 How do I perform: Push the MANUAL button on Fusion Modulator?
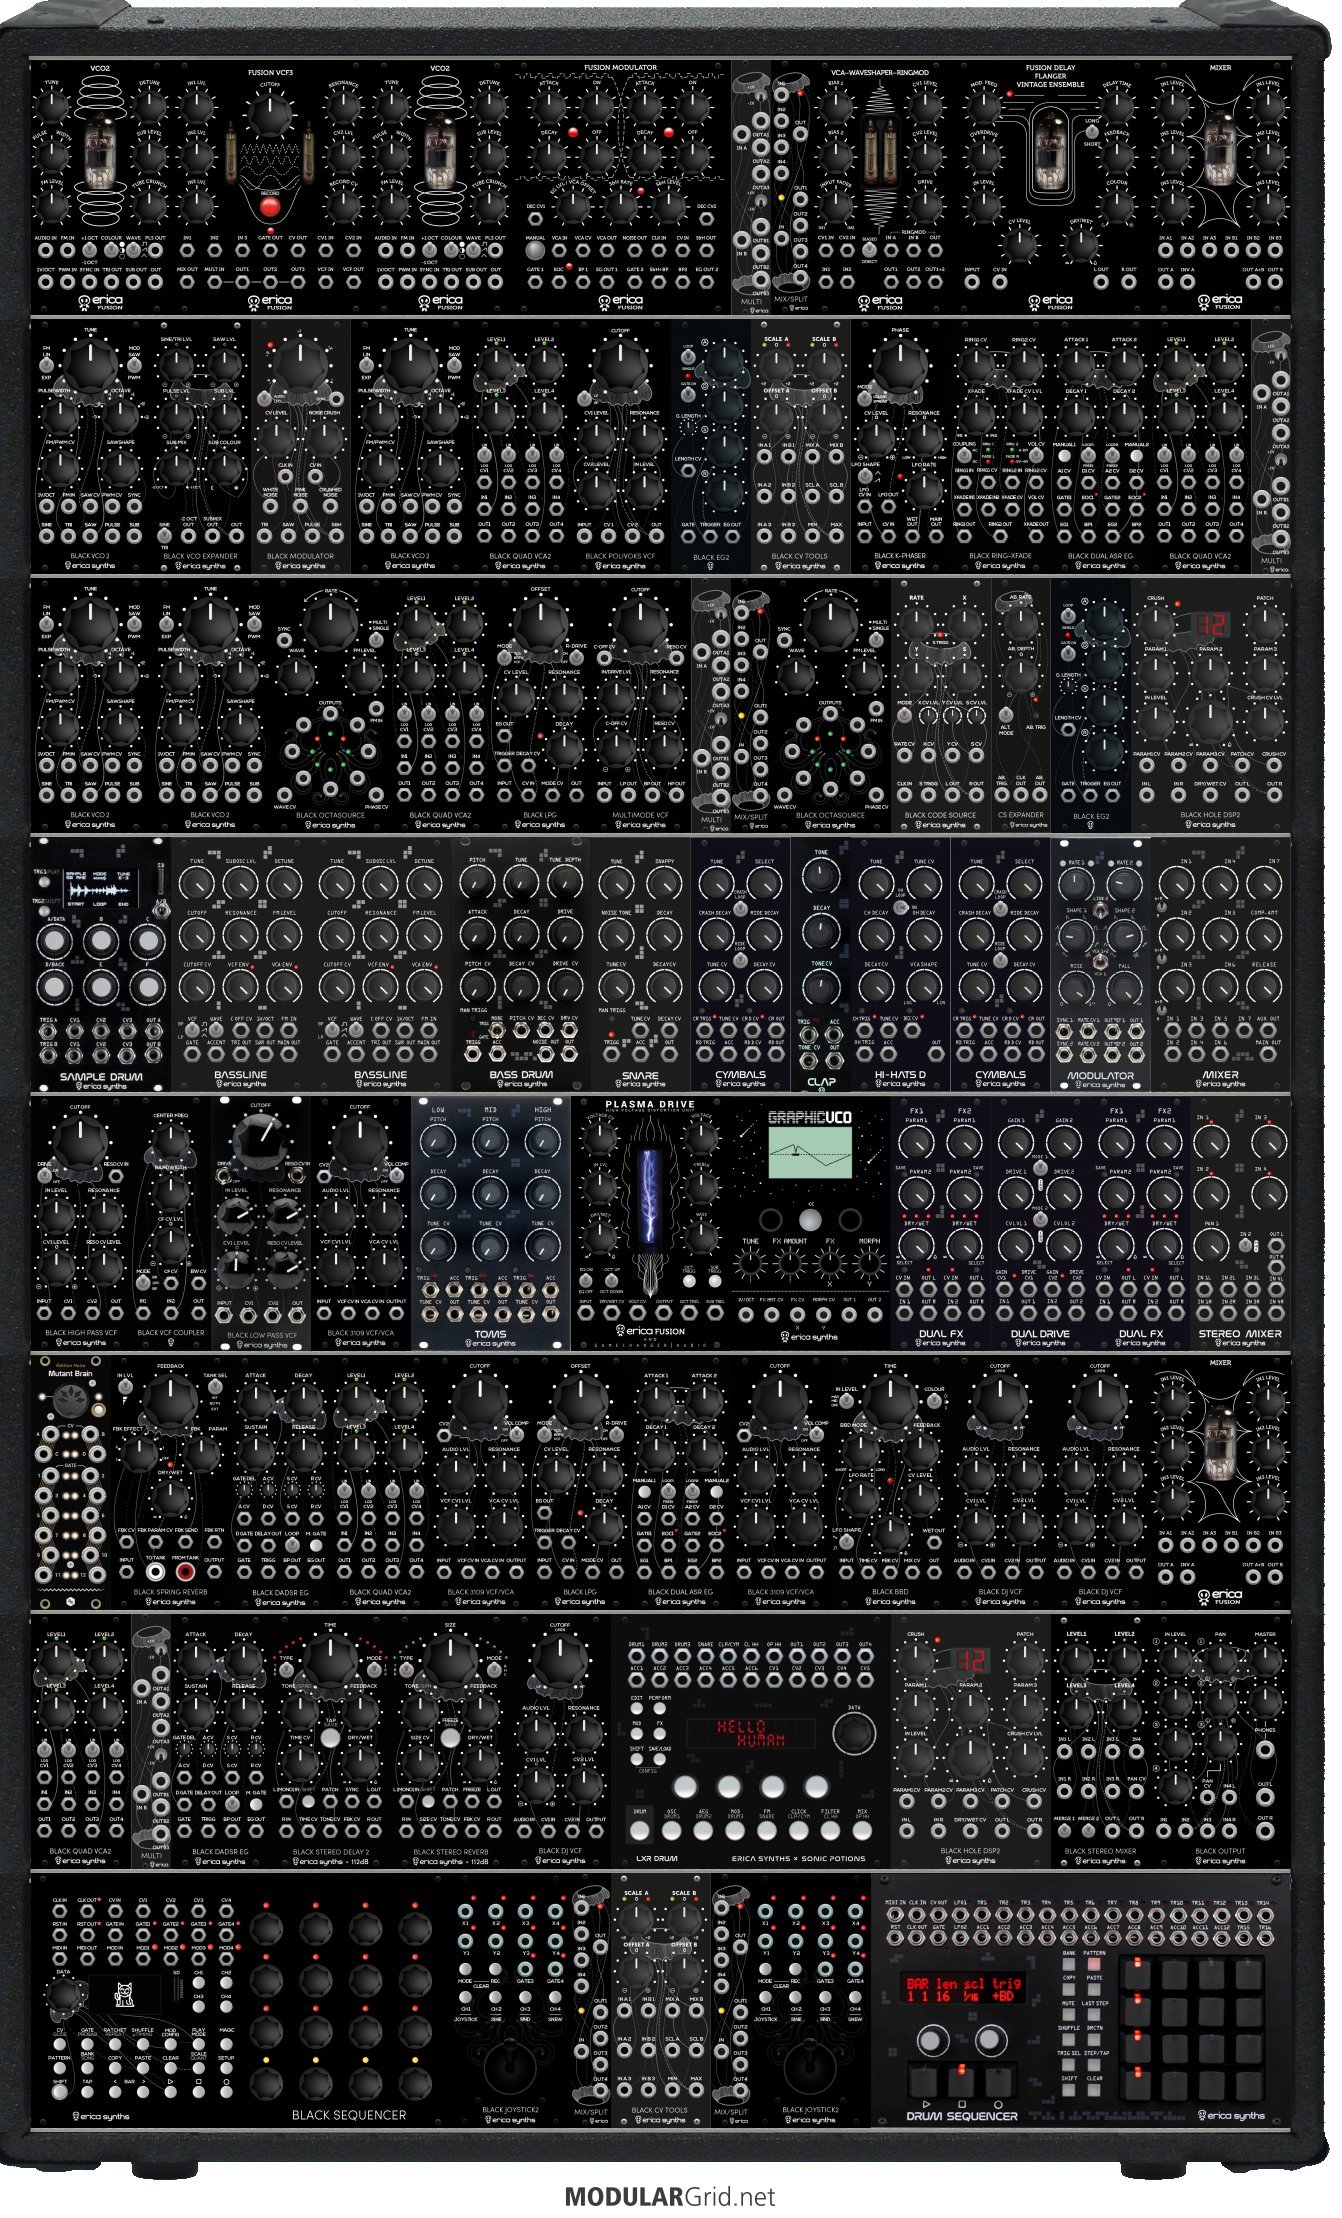(535, 250)
